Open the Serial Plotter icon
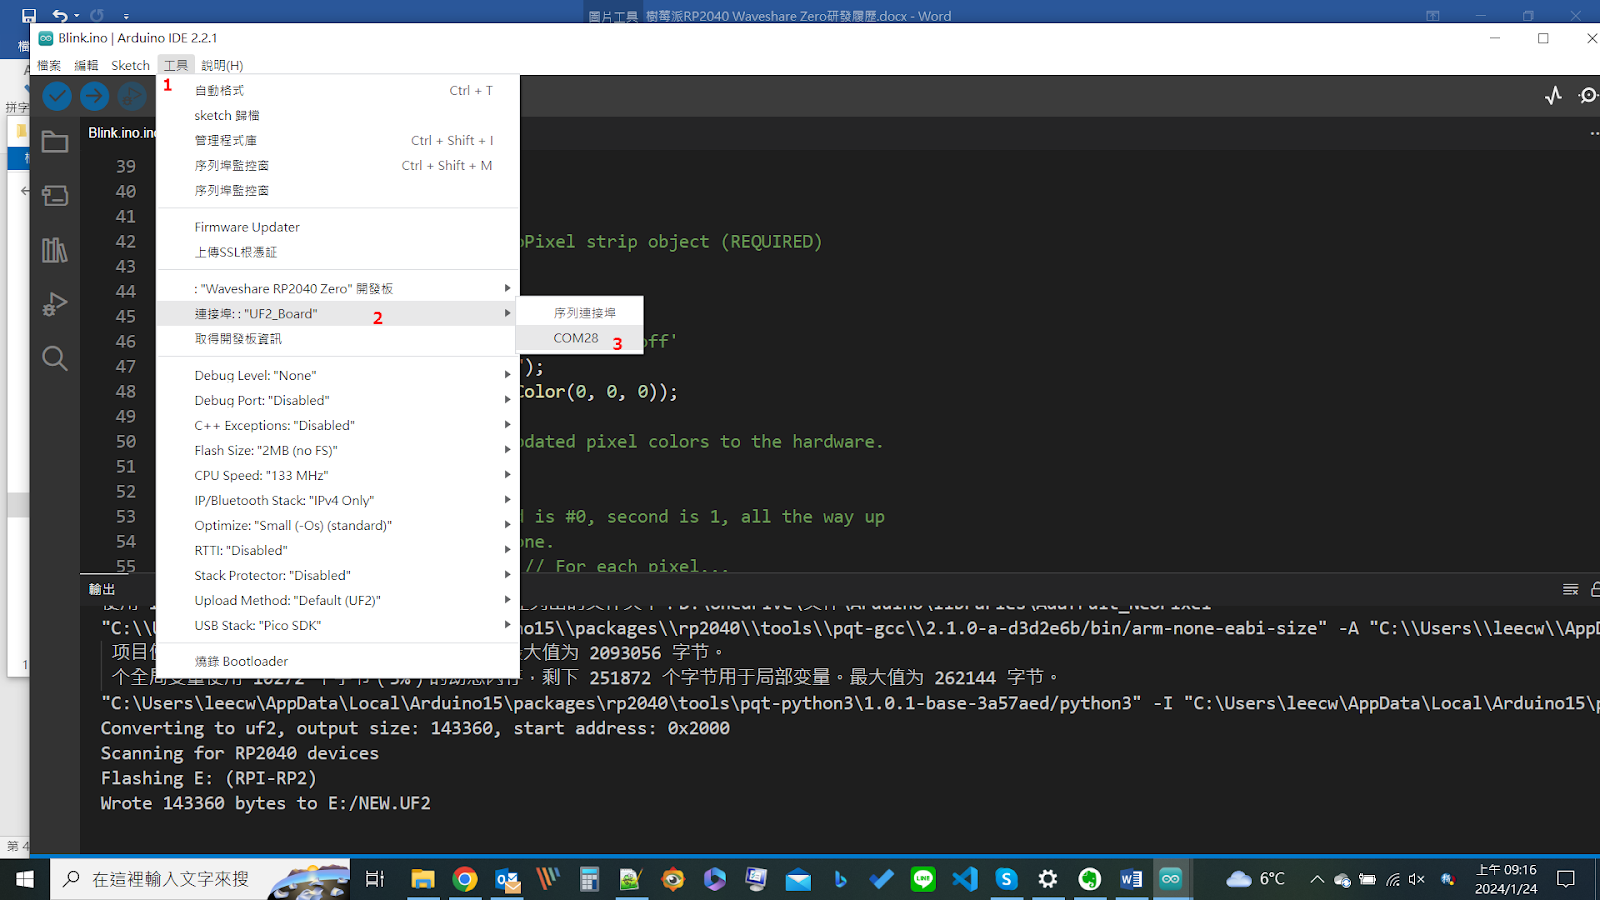1600x900 pixels. 1553,95
